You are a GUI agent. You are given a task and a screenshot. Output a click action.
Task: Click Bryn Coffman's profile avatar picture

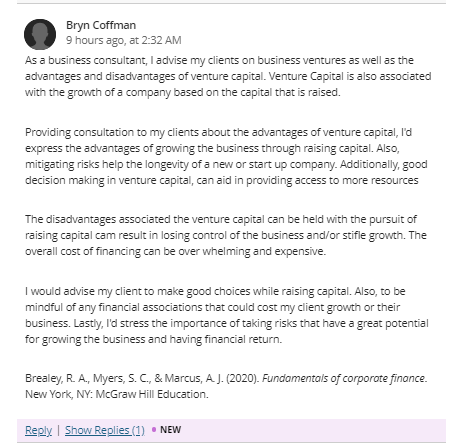40,34
